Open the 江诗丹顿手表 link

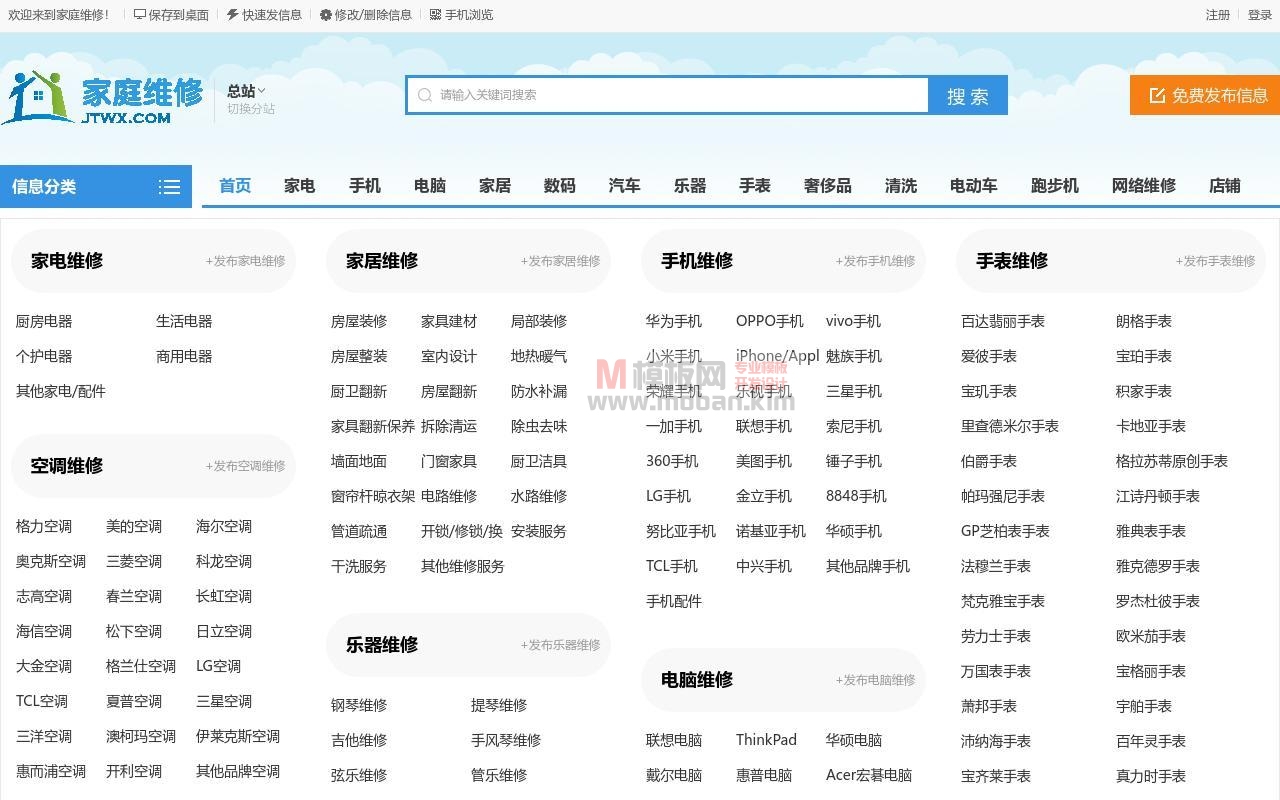point(1158,496)
